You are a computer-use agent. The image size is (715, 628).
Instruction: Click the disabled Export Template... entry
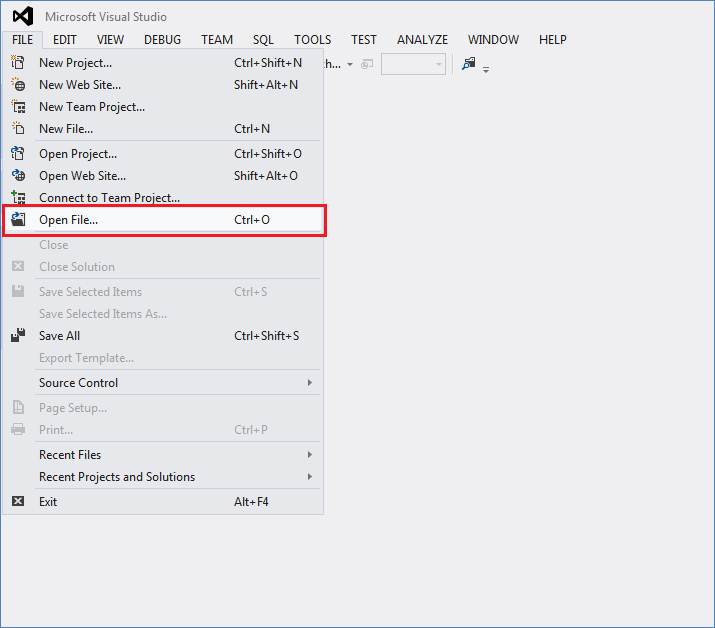point(162,358)
